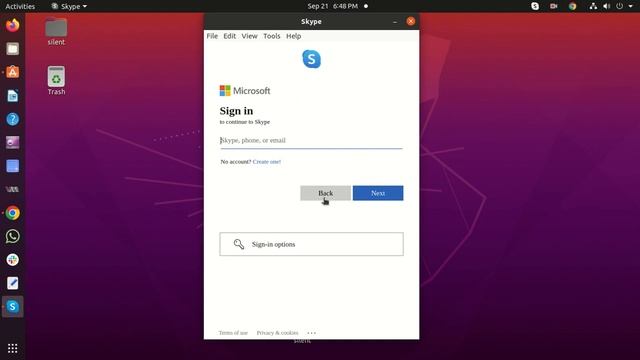The width and height of the screenshot is (640, 360).
Task: Click the Skype logo in sign-in window
Action: [x=311, y=59]
